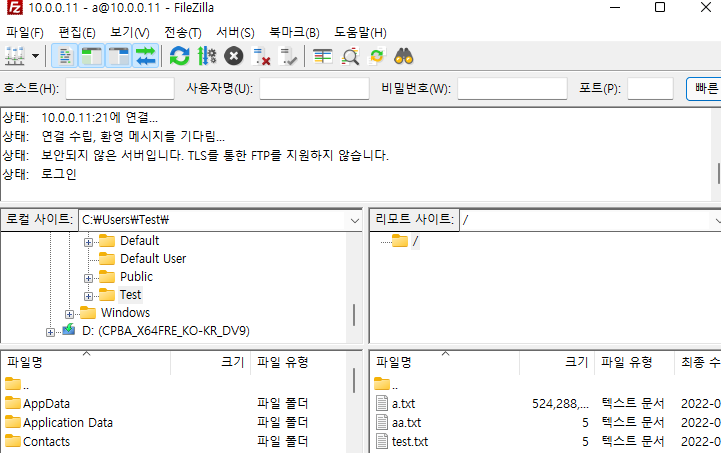This screenshot has height=453, width=721.
Task: Click the 빠른 연결 quick connect button
Action: [x=704, y=88]
